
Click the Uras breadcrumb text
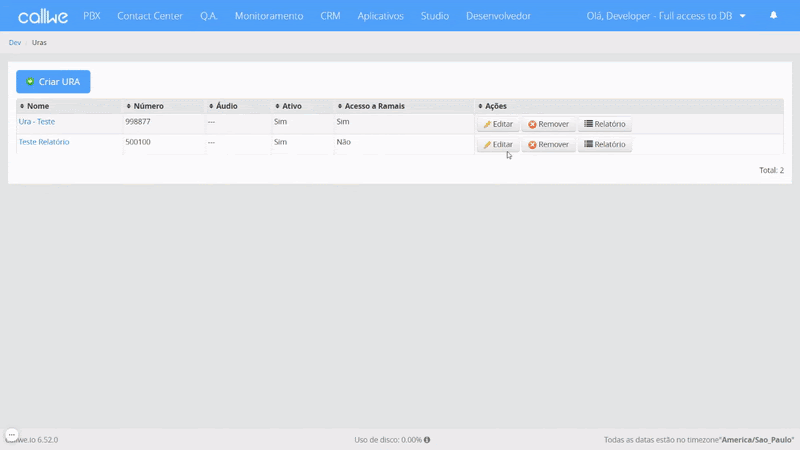(x=39, y=42)
